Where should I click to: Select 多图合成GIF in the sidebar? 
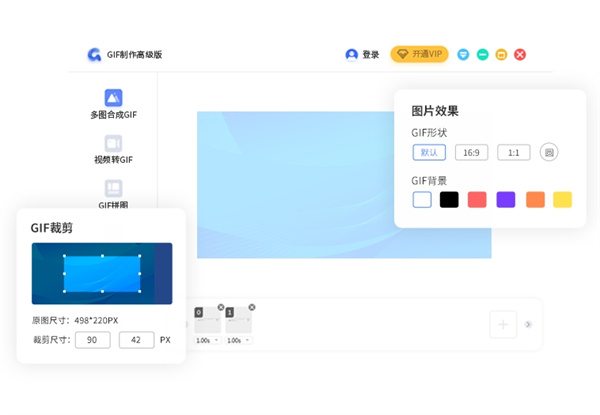pyautogui.click(x=113, y=104)
